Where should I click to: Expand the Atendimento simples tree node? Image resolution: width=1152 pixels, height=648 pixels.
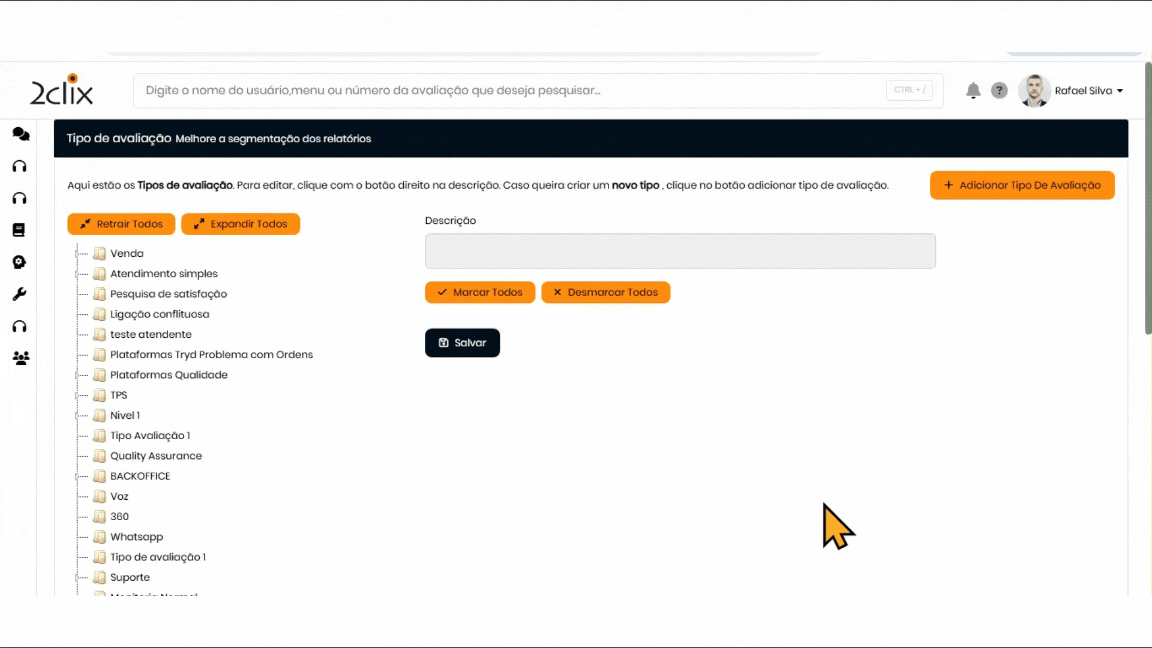(x=77, y=274)
